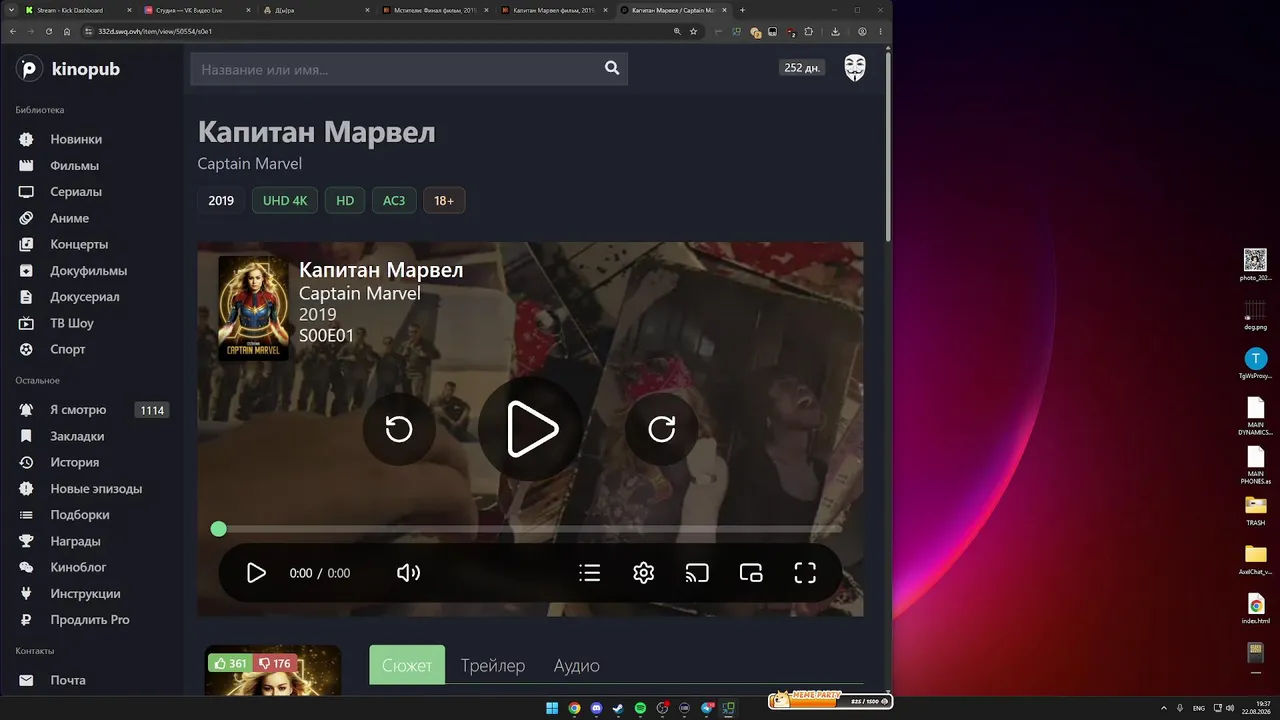This screenshot has height=720, width=1280.
Task: Reload the page in the browser
Action: [x=49, y=31]
